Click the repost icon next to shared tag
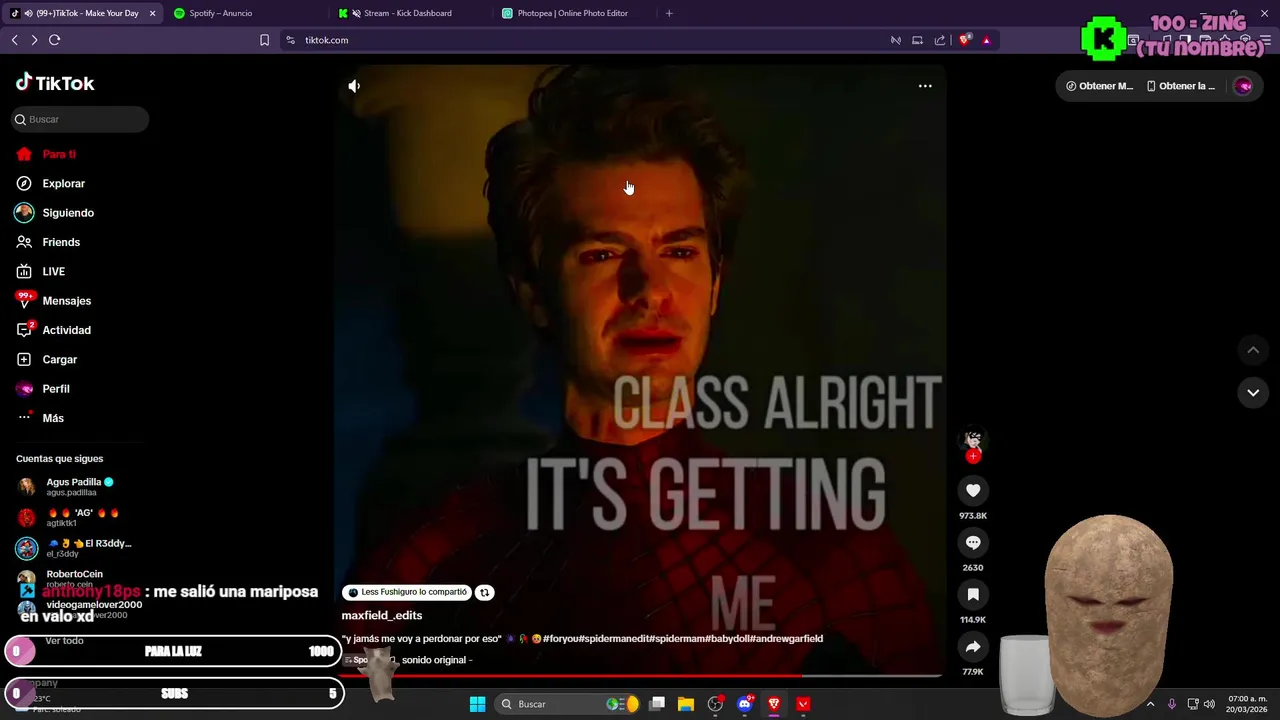 click(484, 592)
